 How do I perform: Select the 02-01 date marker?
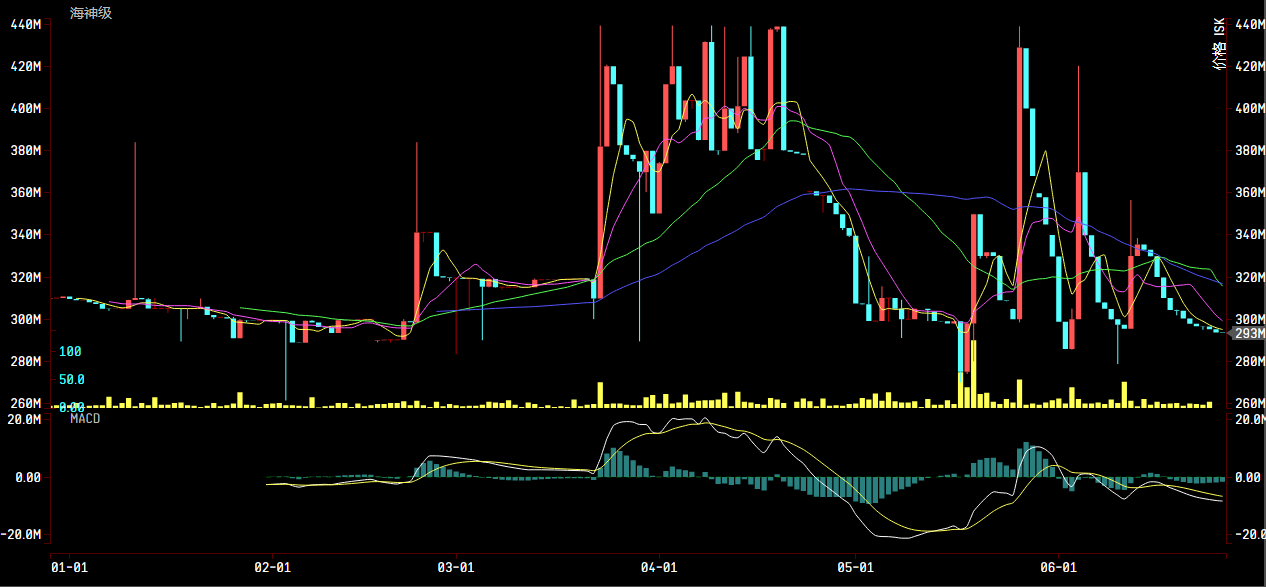(273, 567)
